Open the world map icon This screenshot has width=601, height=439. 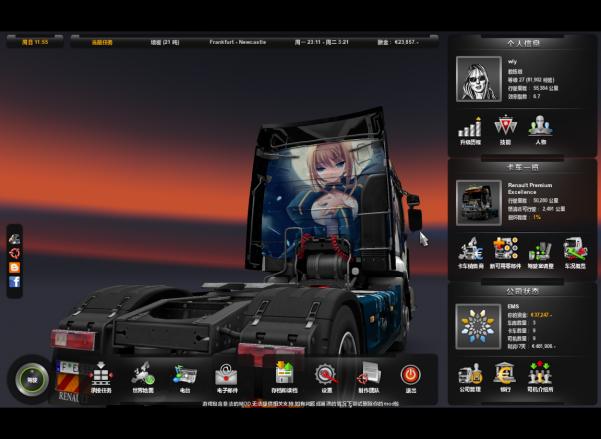click(x=143, y=374)
